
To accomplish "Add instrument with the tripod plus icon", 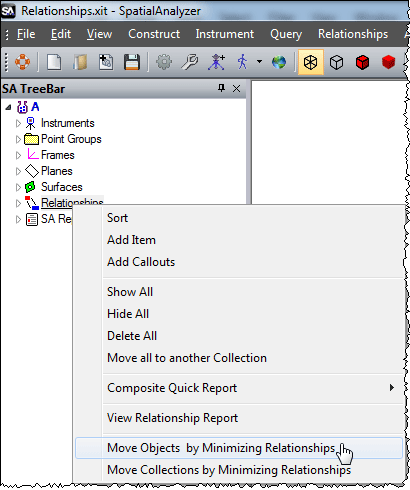I will click(x=216, y=62).
